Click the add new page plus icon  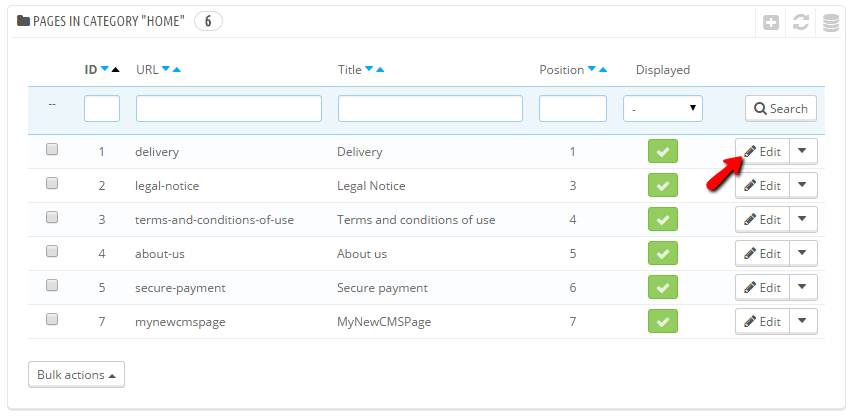[x=771, y=22]
